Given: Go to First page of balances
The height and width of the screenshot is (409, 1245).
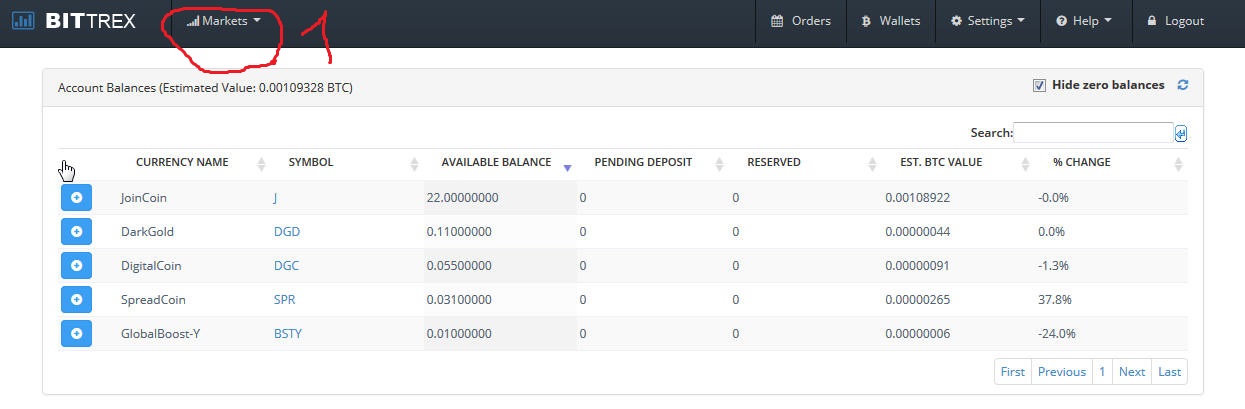Looking at the screenshot, I should (x=1013, y=371).
